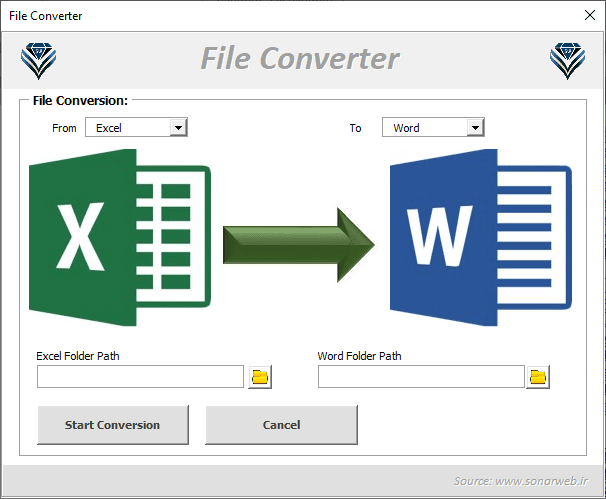Click the Start Conversion button
Image resolution: width=606 pixels, height=499 pixels.
tap(113, 425)
